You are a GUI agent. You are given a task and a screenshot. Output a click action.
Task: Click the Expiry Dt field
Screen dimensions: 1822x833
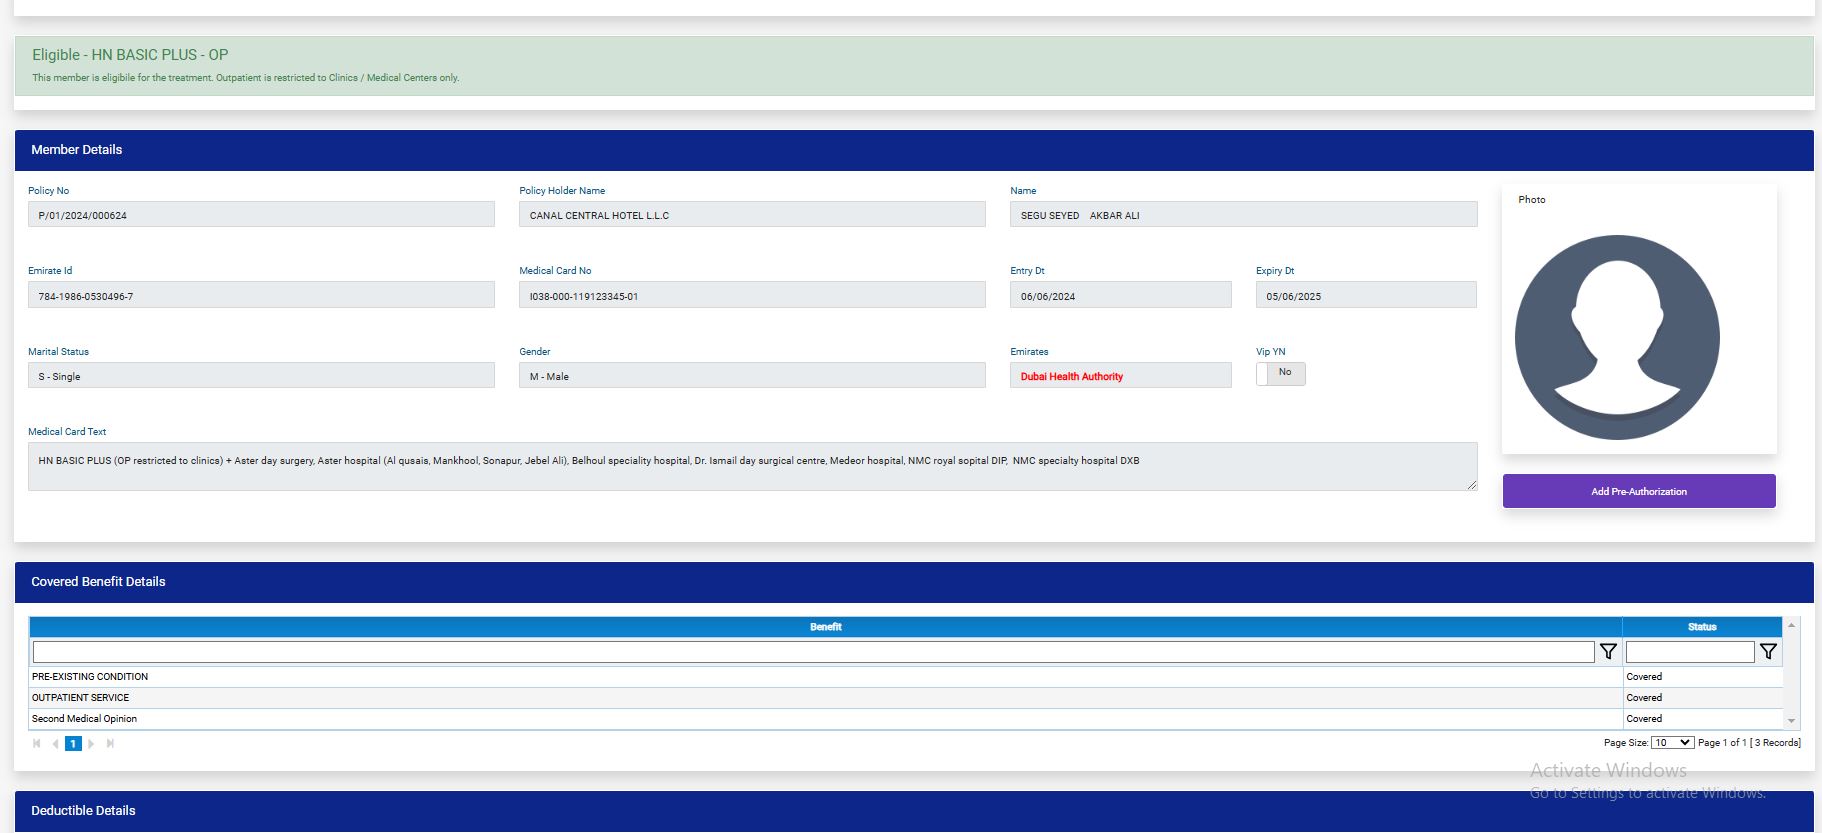tap(1366, 295)
